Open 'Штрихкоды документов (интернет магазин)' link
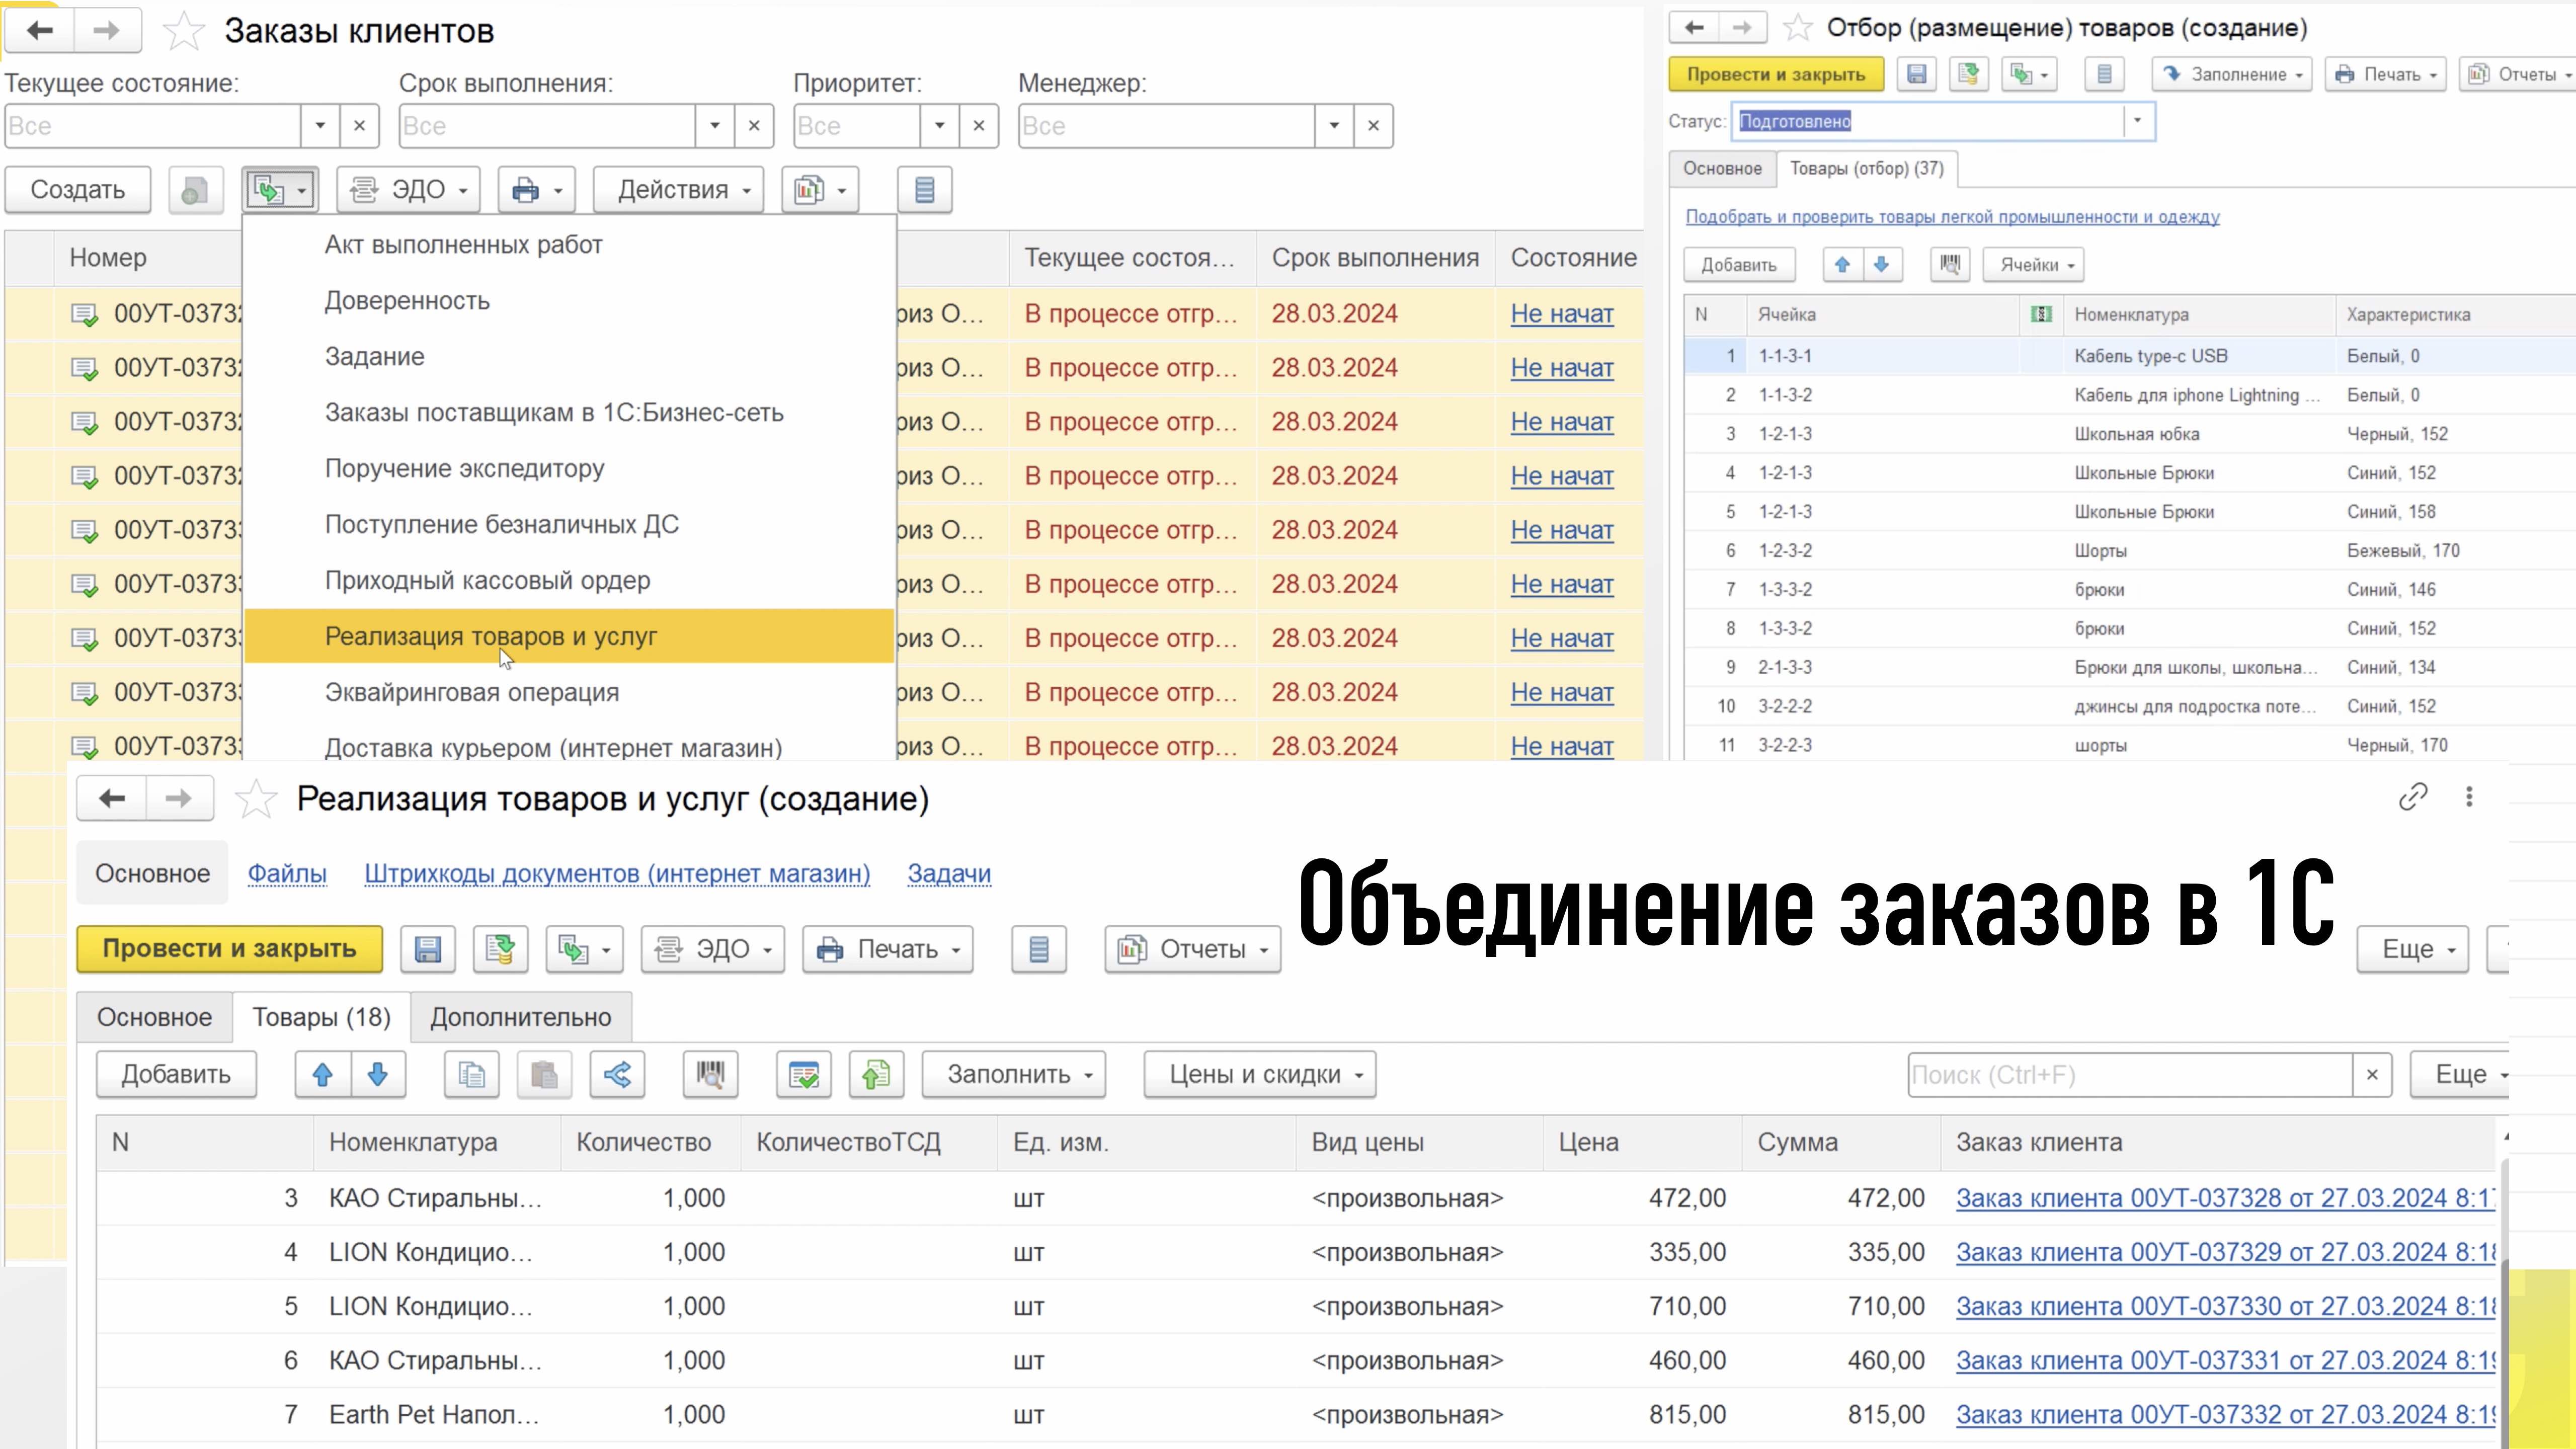This screenshot has height=1449, width=2576. coord(617,873)
